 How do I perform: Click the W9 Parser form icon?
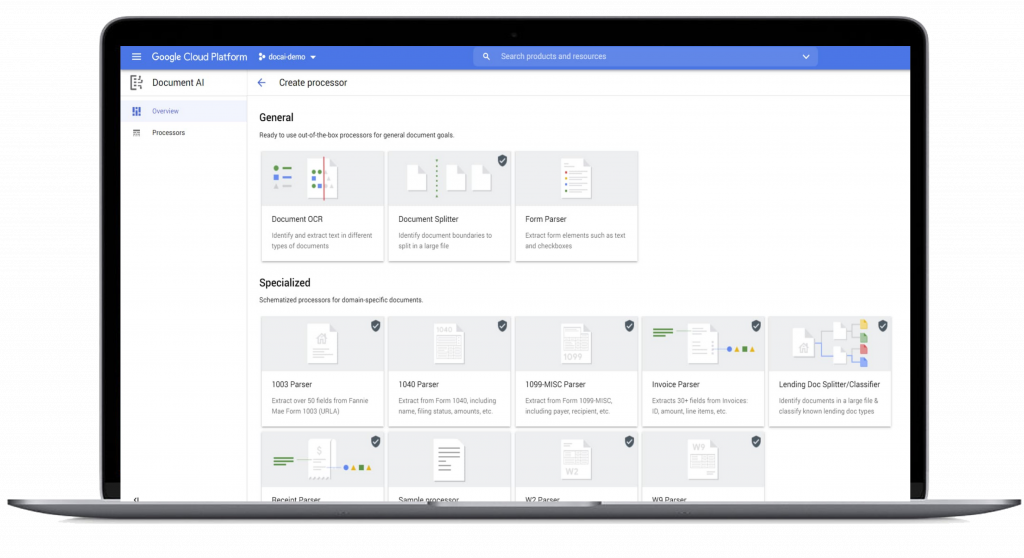(x=702, y=459)
